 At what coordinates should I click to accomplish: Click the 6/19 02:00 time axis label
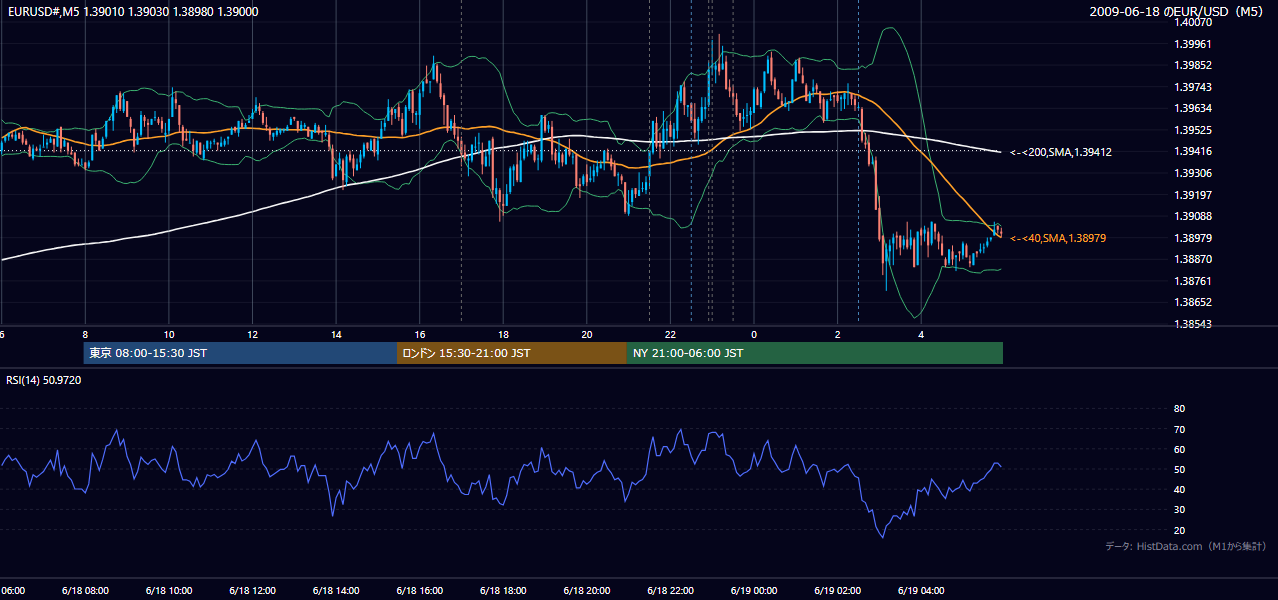(837, 590)
